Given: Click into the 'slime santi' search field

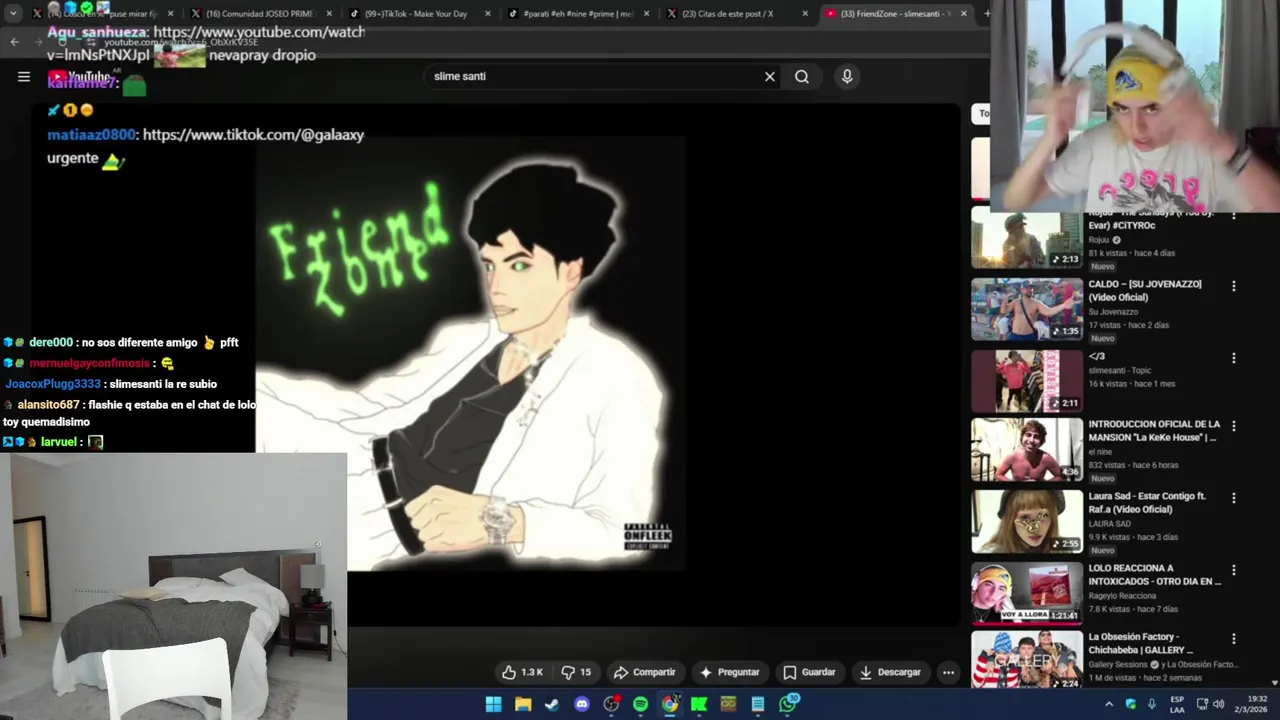Looking at the screenshot, I should pos(590,77).
